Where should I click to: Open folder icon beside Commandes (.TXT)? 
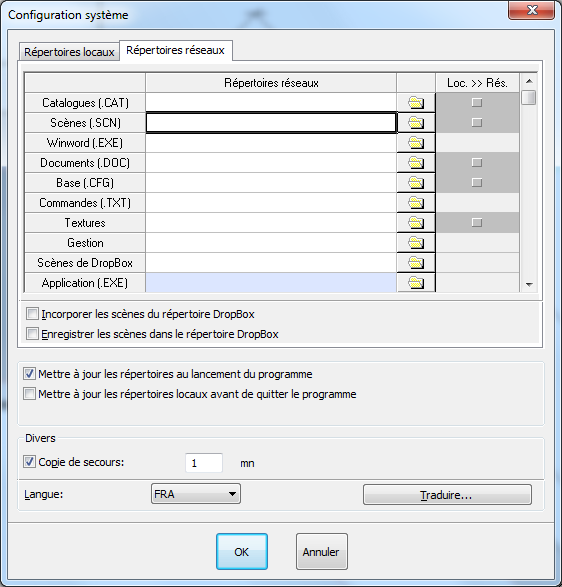coord(416,203)
